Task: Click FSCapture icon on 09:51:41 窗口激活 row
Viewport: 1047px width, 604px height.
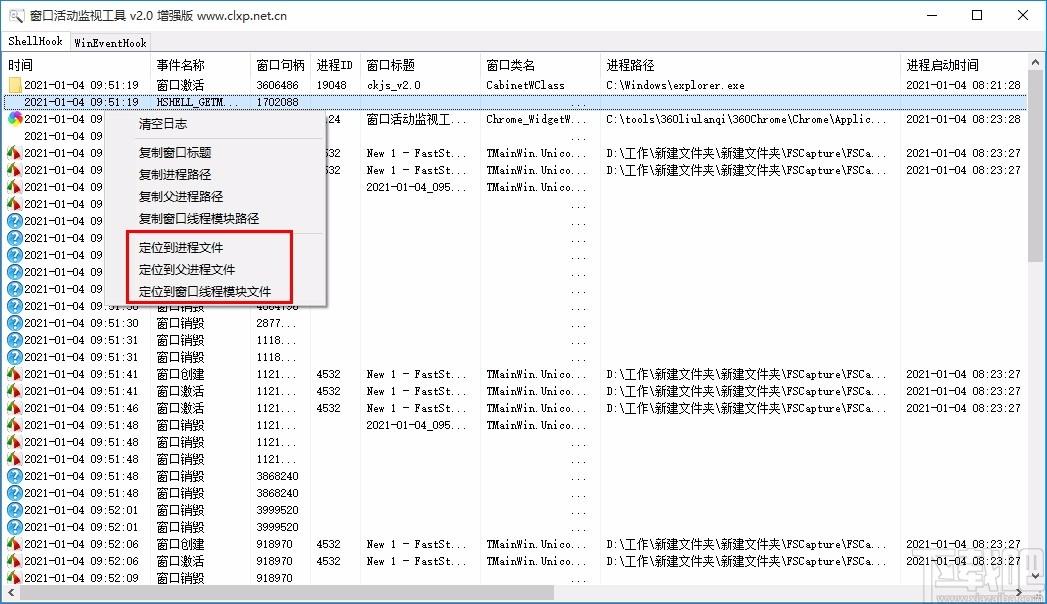Action: [15, 391]
